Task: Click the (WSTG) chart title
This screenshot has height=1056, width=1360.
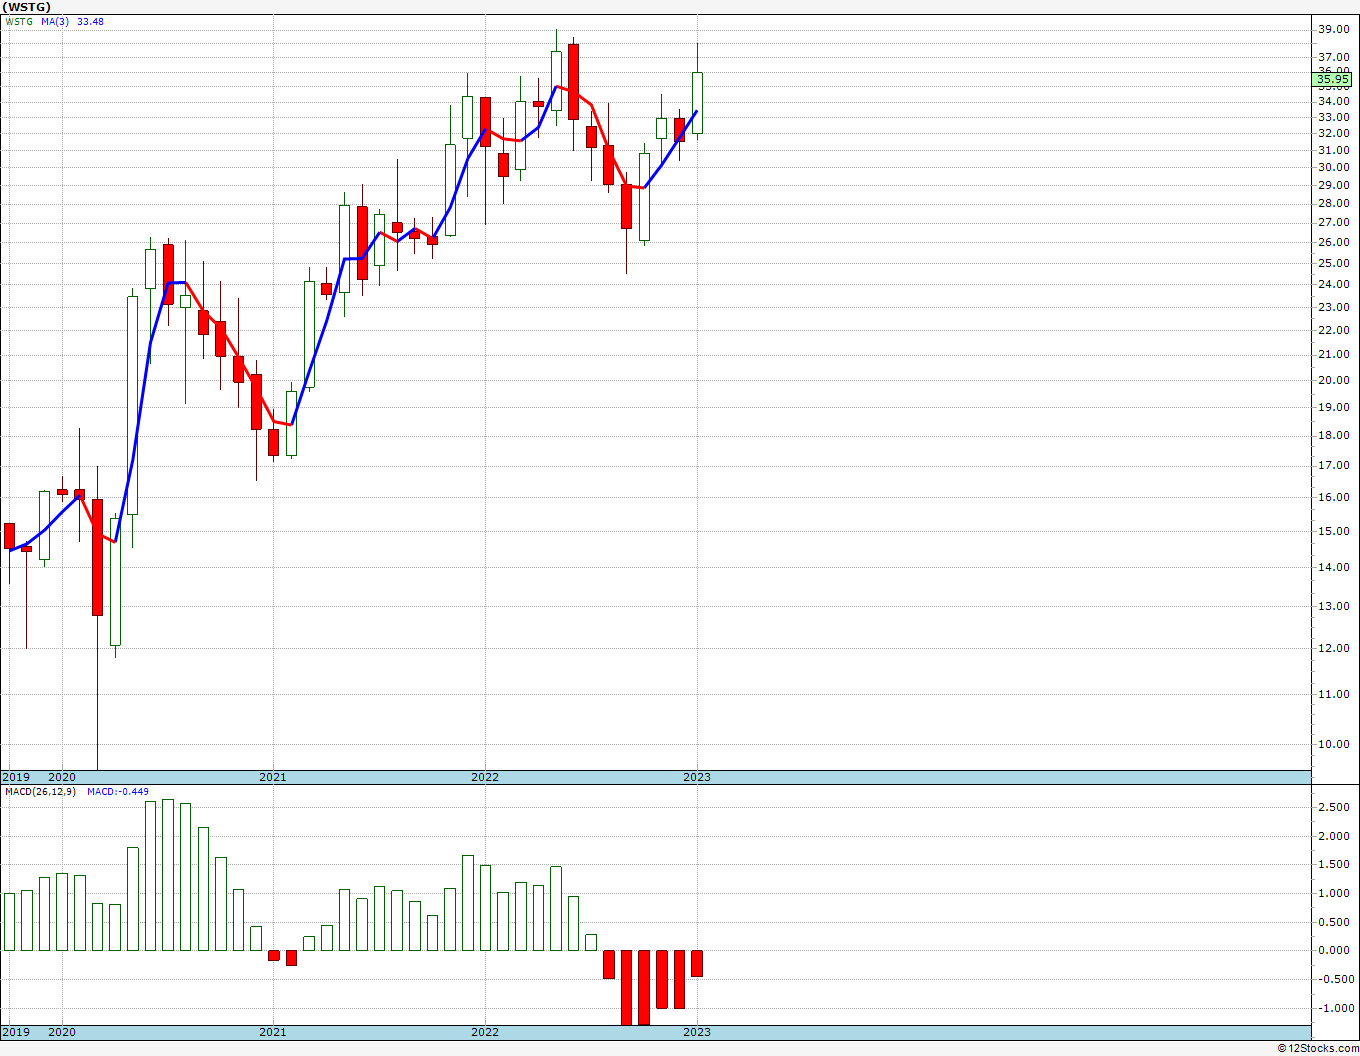Action: (26, 7)
